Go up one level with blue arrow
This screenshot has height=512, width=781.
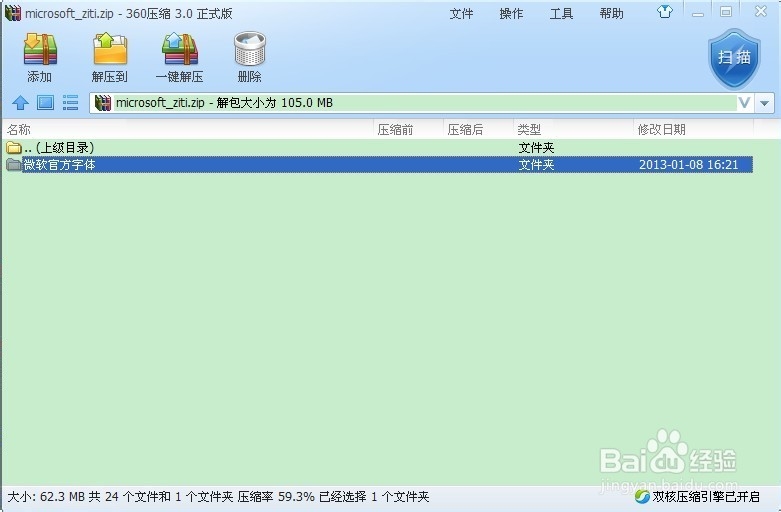click(20, 103)
